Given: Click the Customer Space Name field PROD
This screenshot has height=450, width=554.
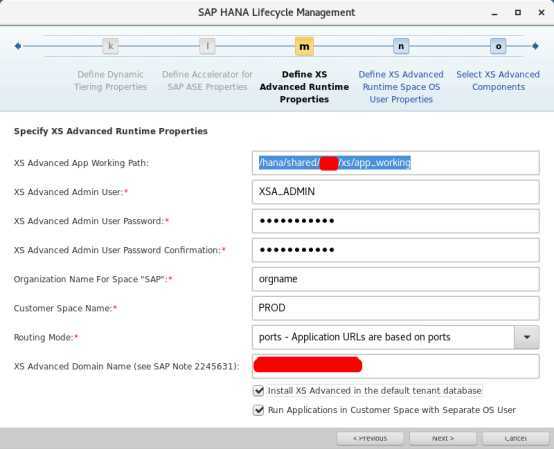Looking at the screenshot, I should click(396, 308).
